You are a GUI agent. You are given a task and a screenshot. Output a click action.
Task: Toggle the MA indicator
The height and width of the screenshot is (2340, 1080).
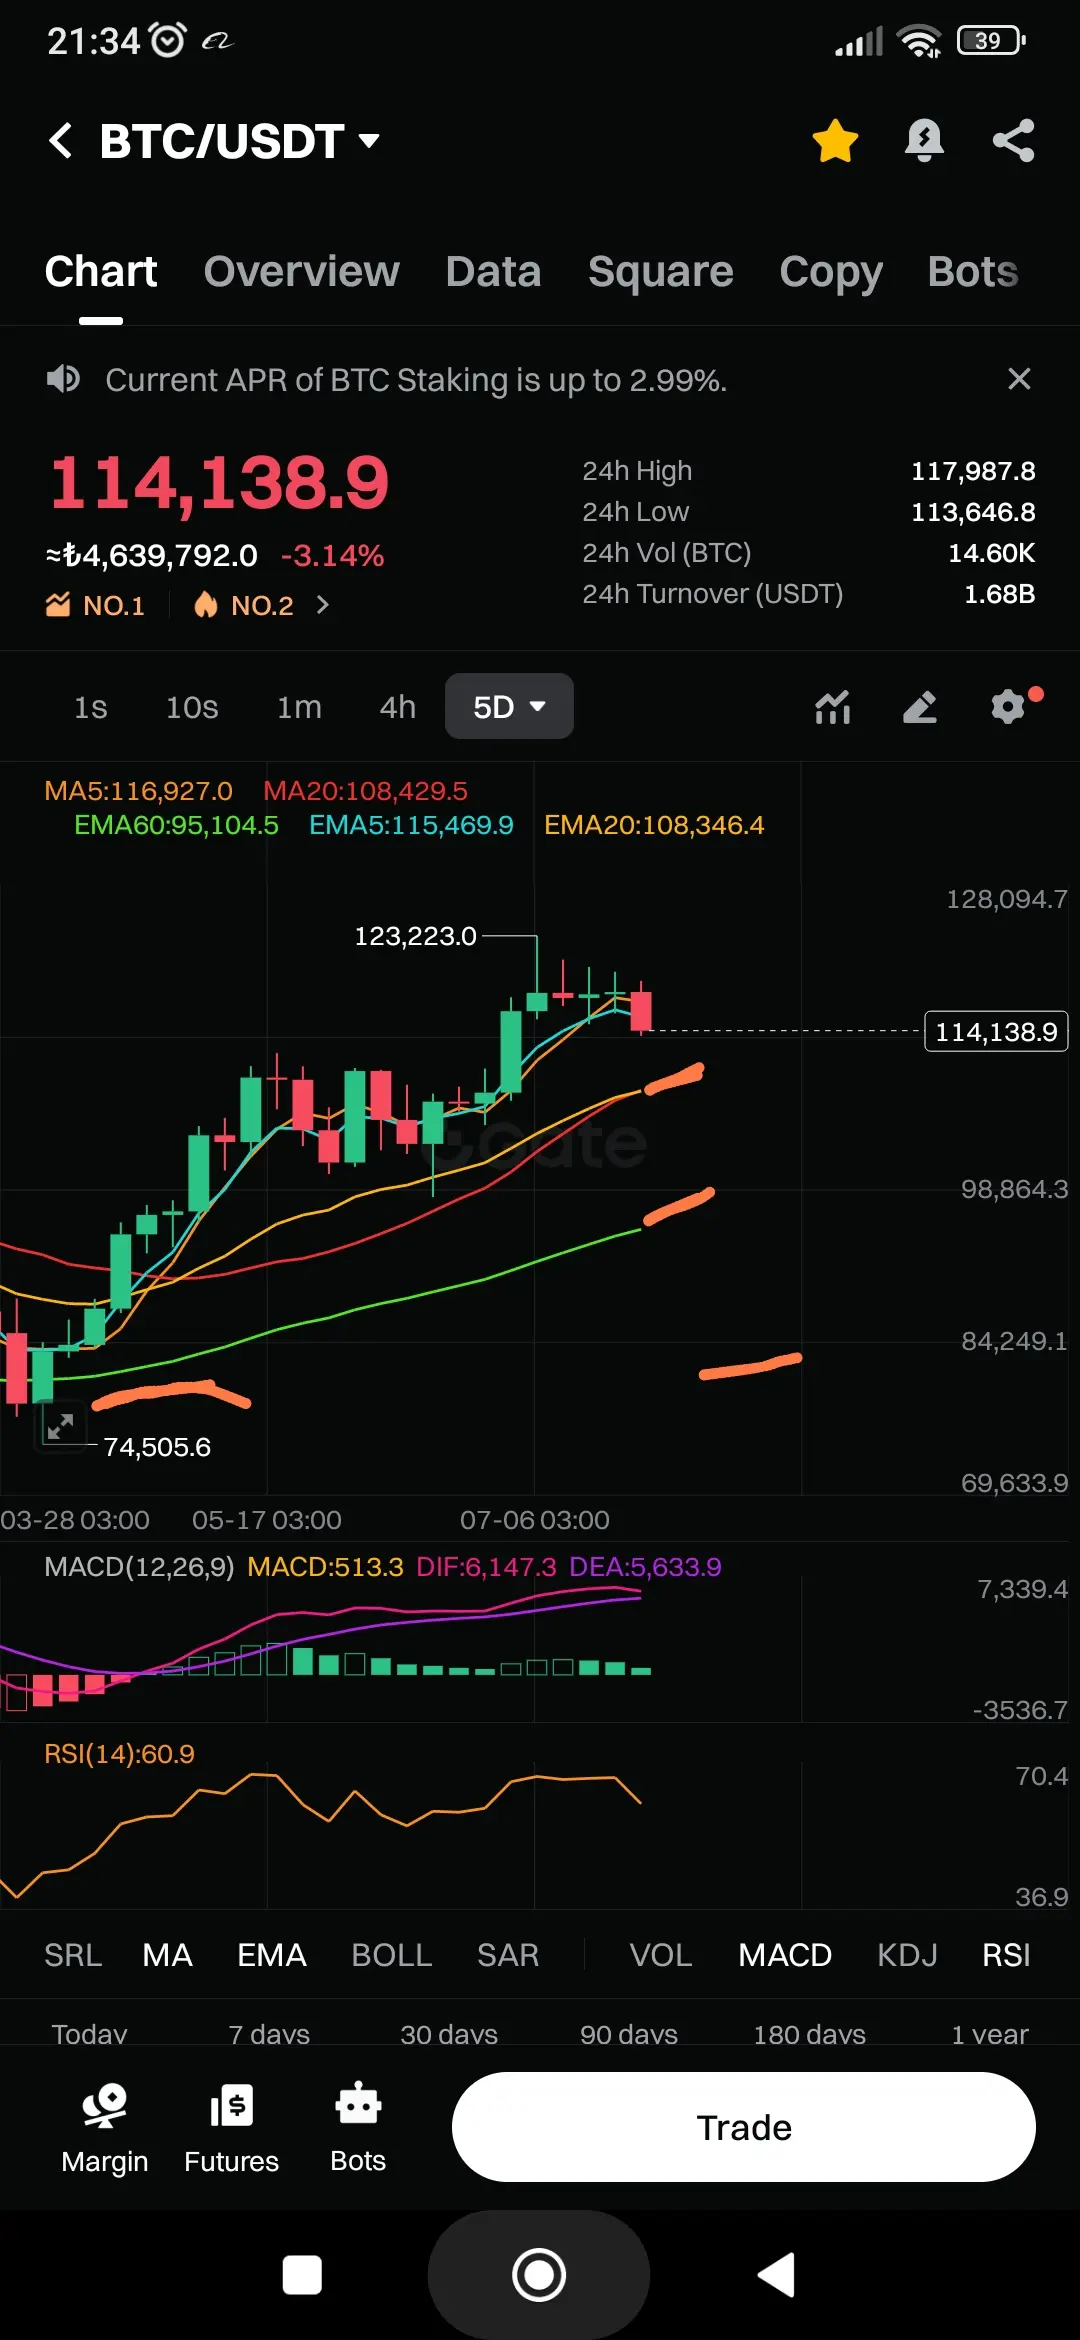[x=167, y=1955]
